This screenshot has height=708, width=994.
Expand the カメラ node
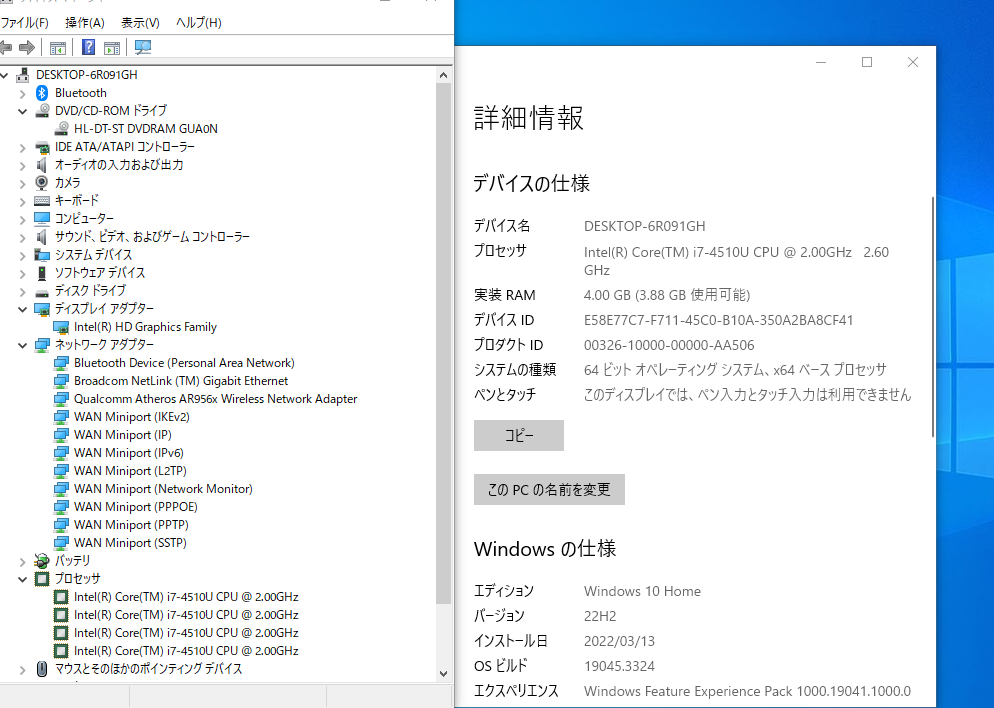click(x=23, y=184)
